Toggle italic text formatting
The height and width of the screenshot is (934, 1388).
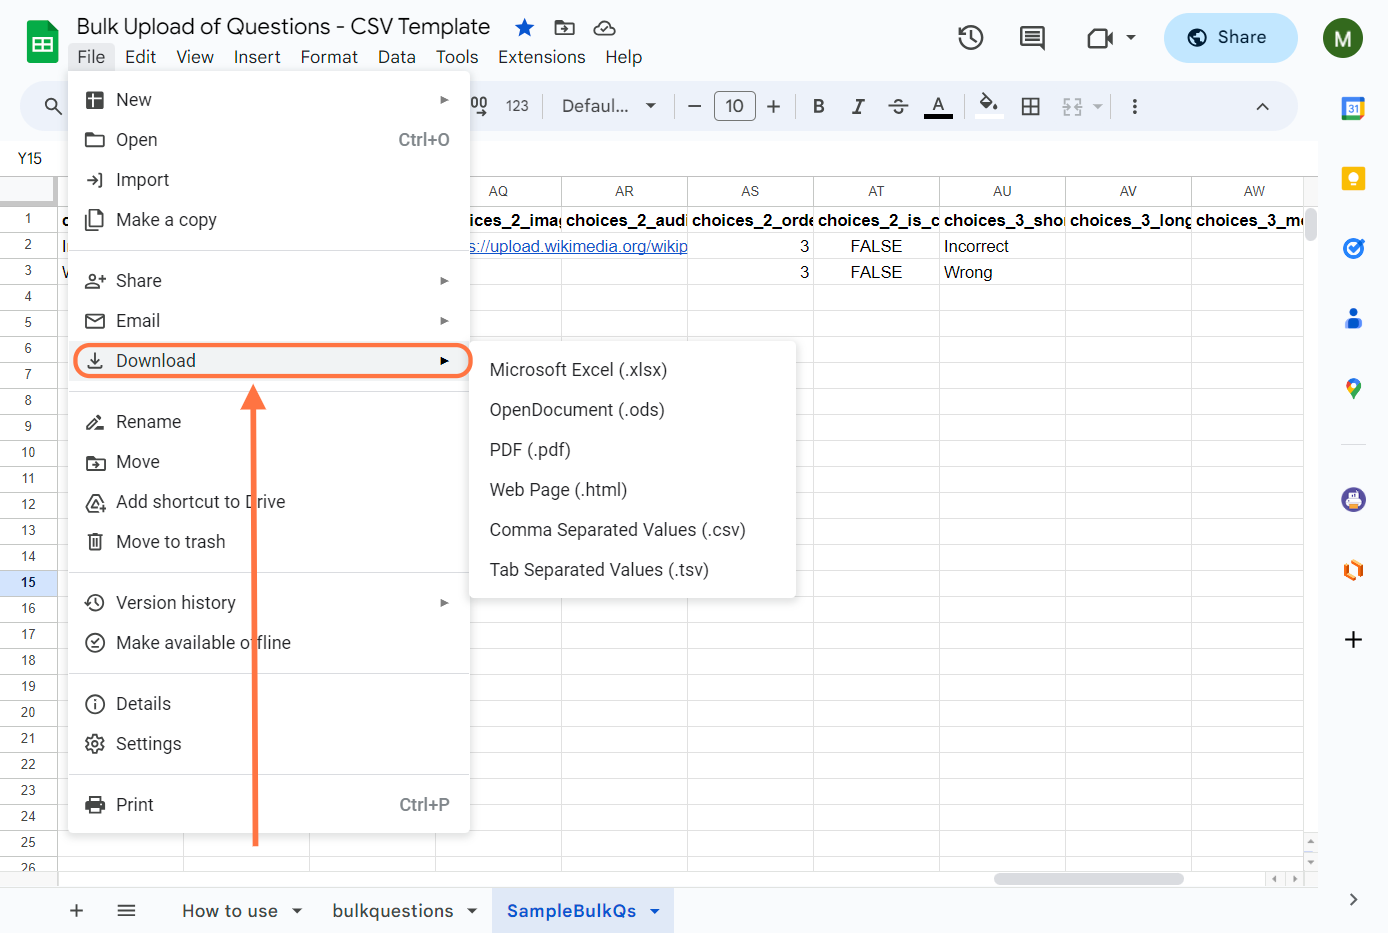(x=858, y=106)
